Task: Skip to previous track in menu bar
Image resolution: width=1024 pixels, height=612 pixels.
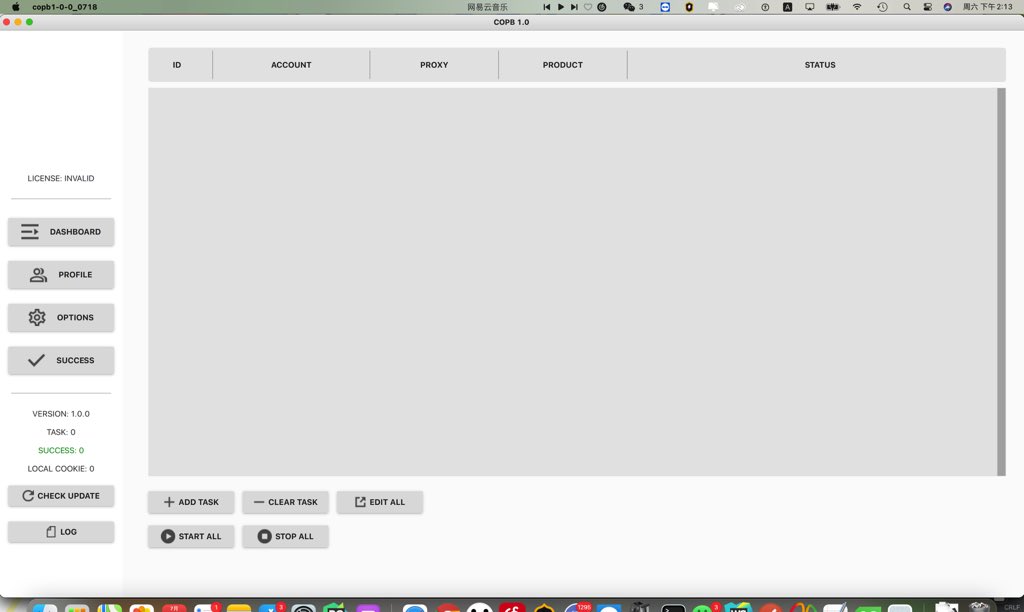Action: [x=547, y=7]
